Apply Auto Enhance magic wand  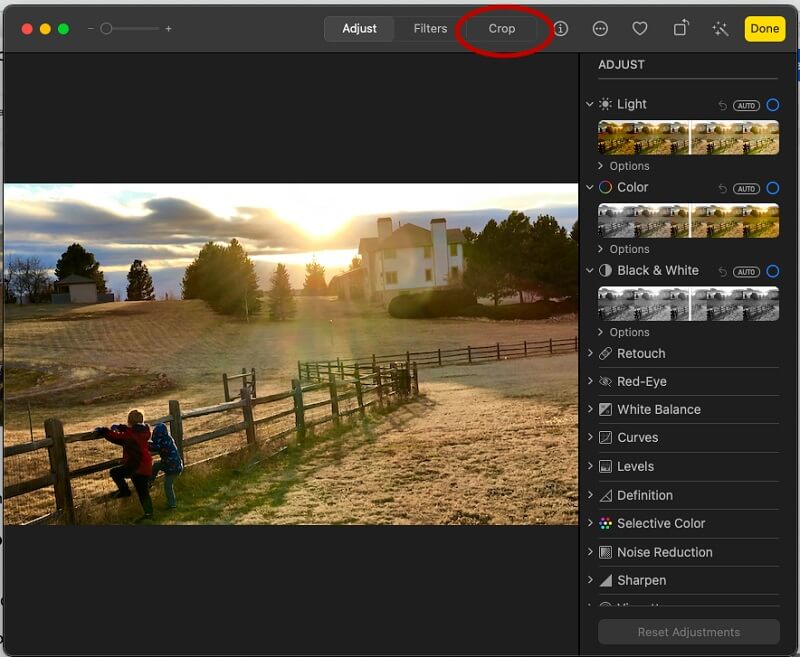pos(720,29)
